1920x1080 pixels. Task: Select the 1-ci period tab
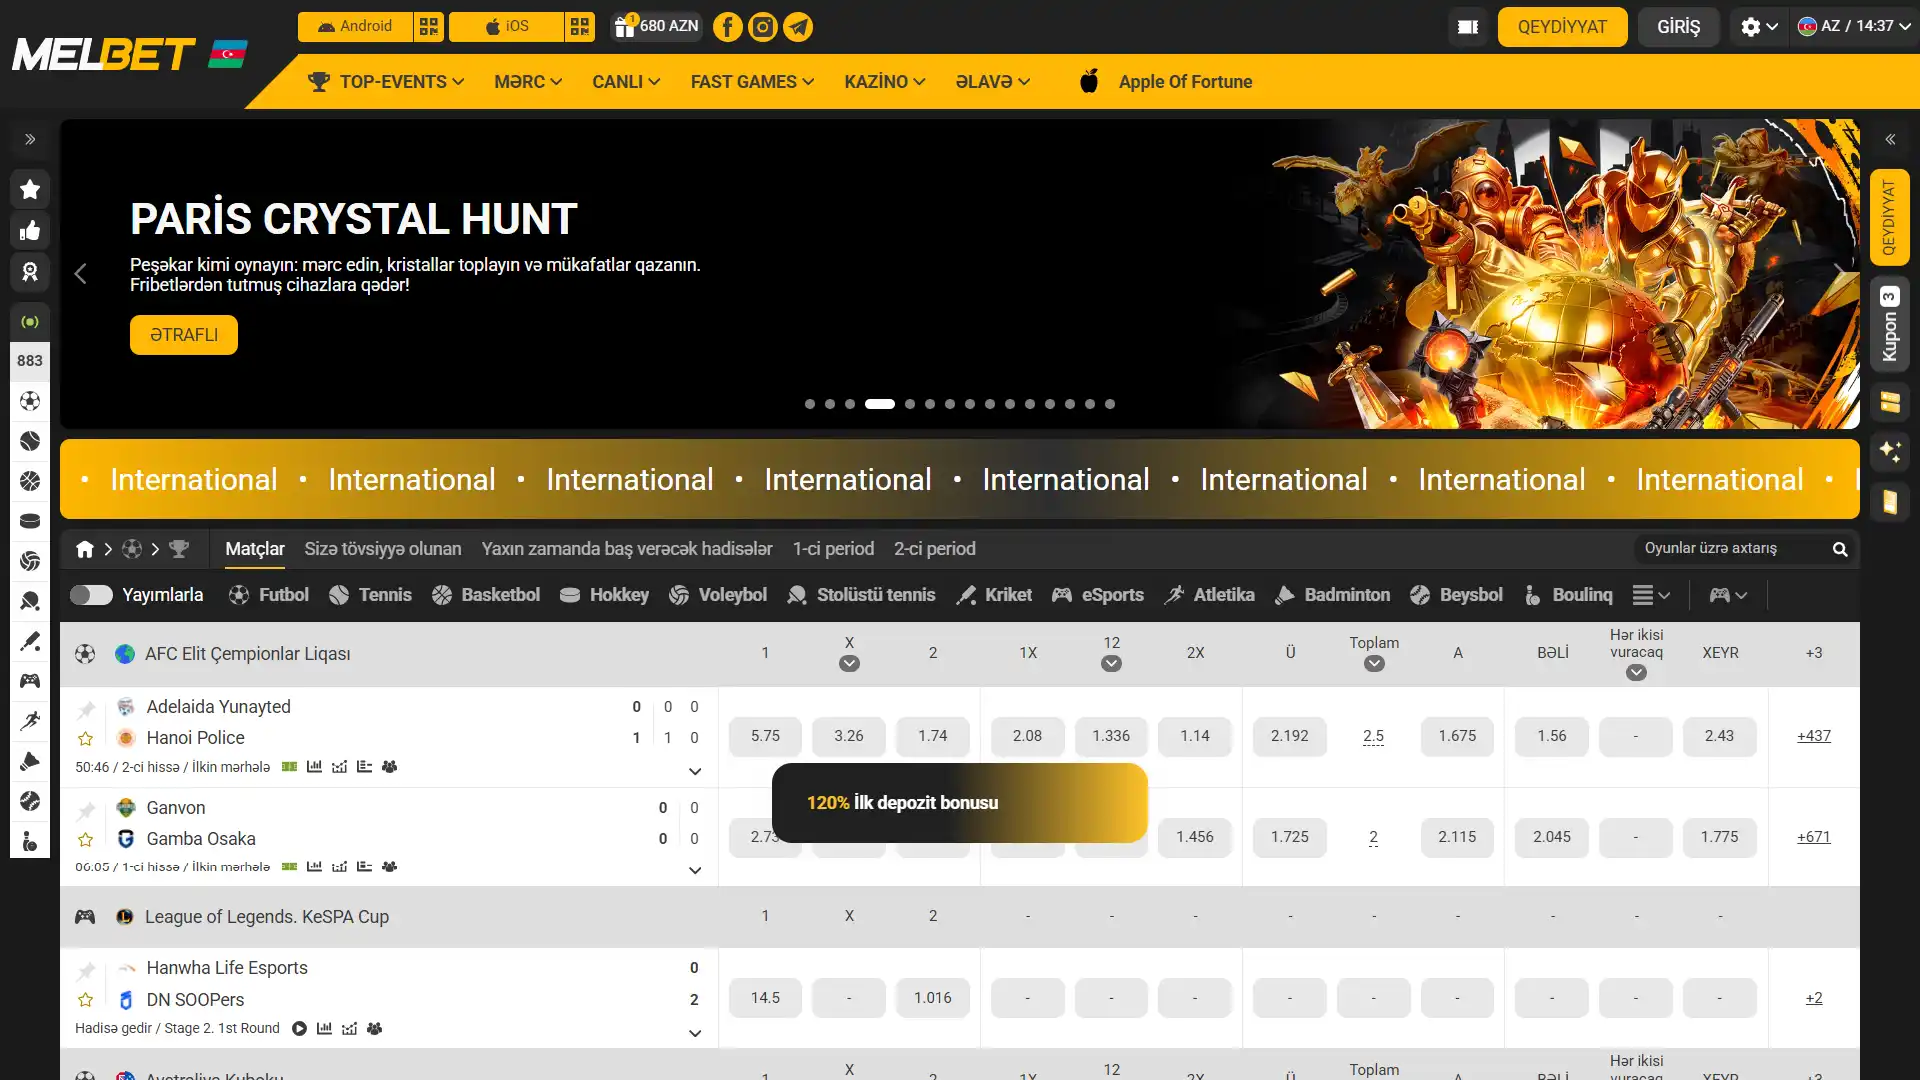point(833,549)
